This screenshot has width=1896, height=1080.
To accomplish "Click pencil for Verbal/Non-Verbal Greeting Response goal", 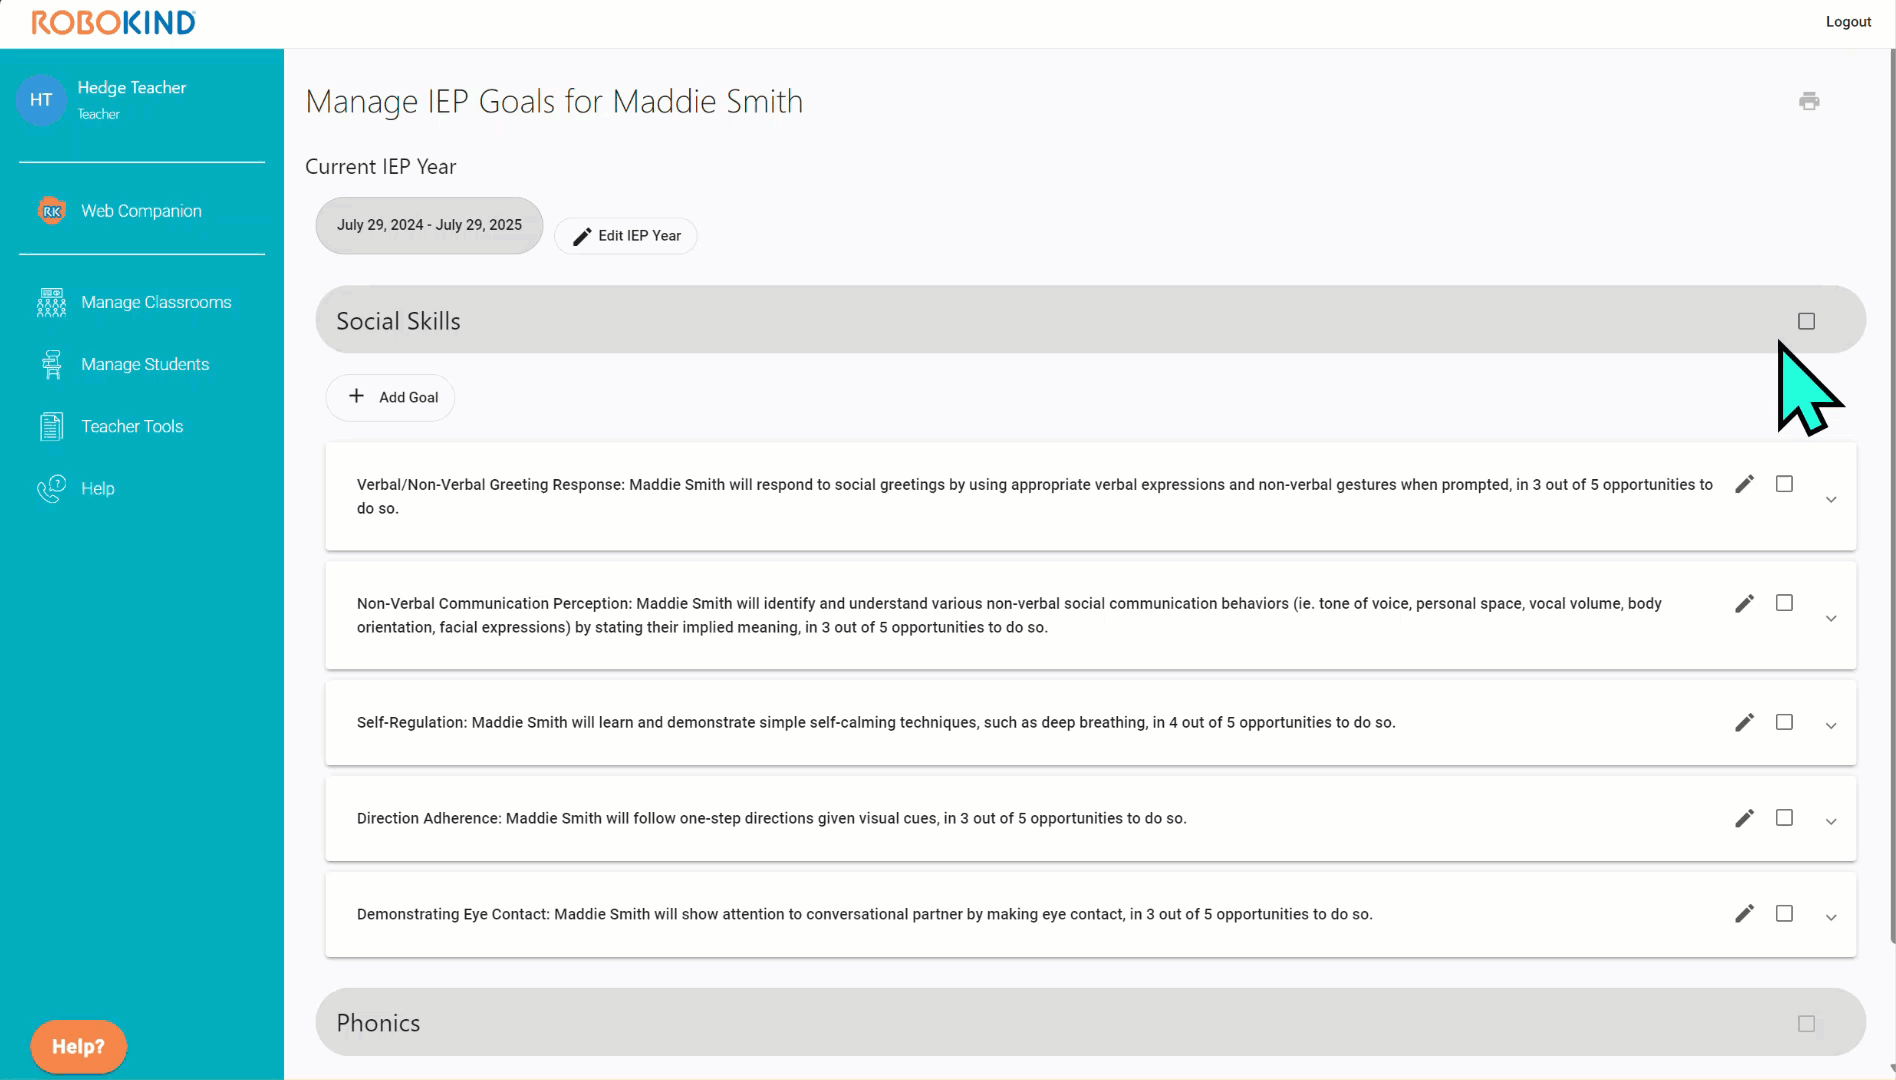I will tap(1744, 484).
